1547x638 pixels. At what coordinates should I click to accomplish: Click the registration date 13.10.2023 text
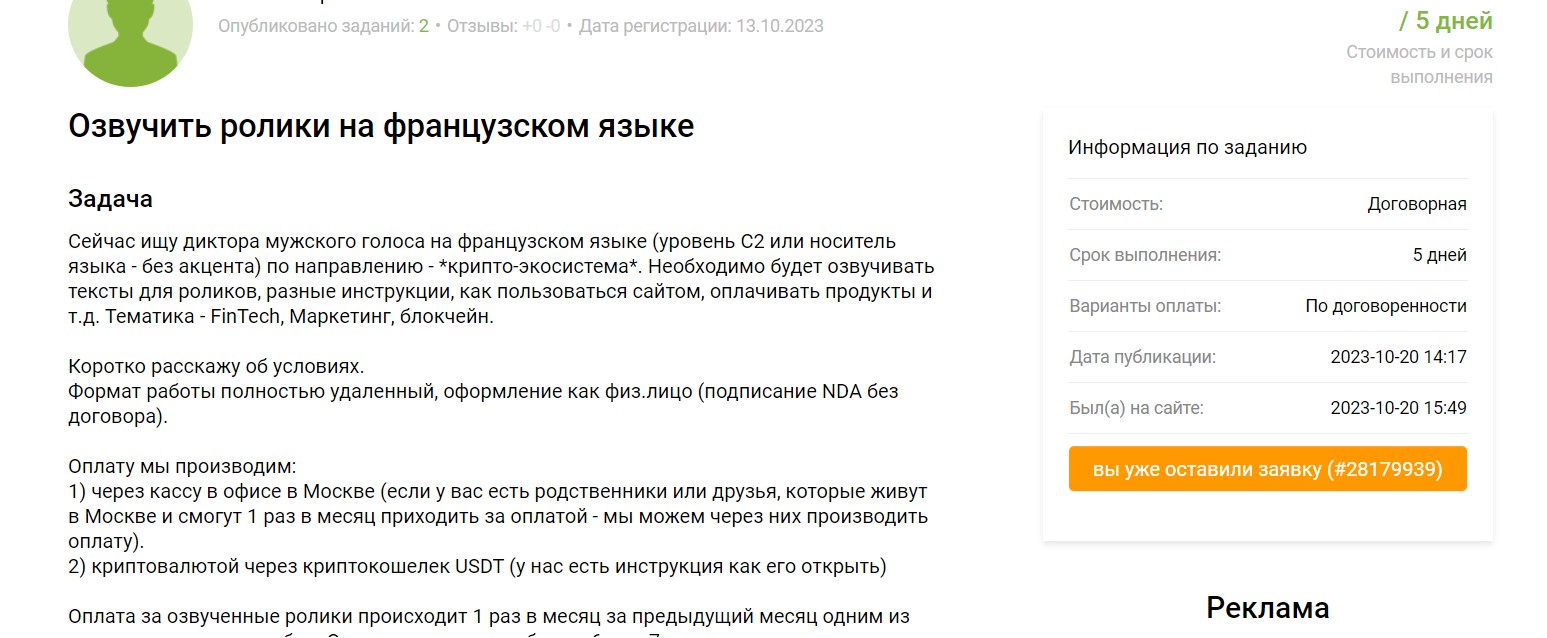click(779, 26)
